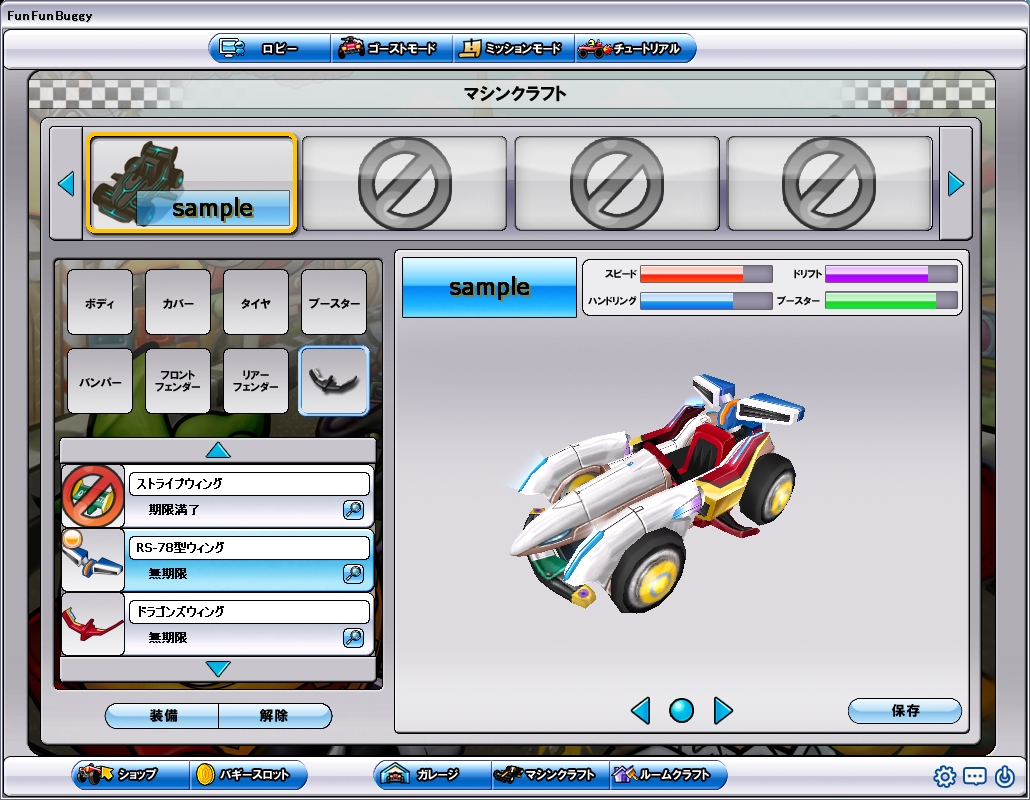Select the フロントフェンダー parts category
Image resolution: width=1030 pixels, height=800 pixels.
click(x=178, y=381)
